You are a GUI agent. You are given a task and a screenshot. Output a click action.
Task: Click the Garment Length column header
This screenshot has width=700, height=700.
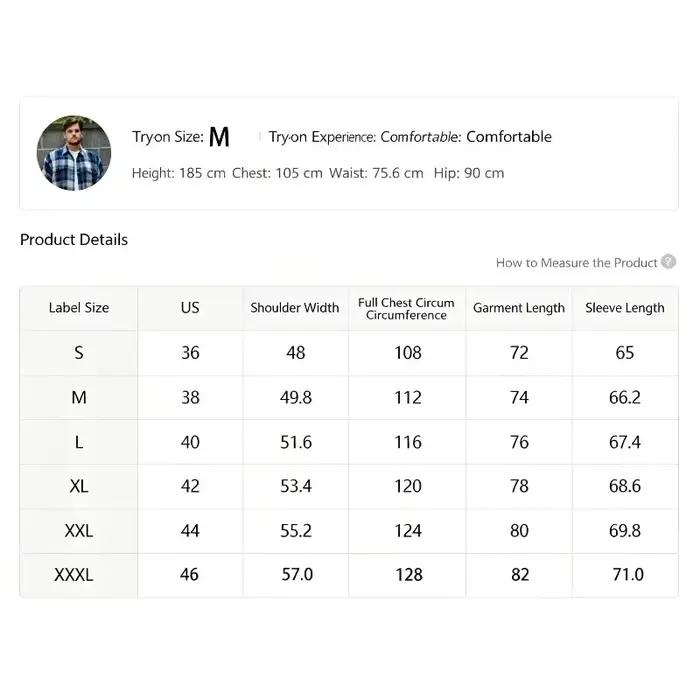[519, 308]
